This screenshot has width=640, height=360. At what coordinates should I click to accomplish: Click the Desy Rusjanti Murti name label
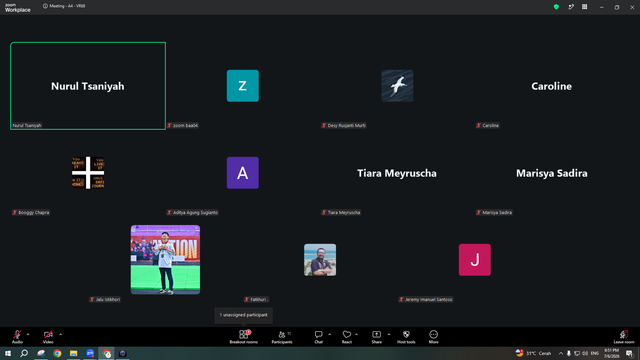coord(343,125)
